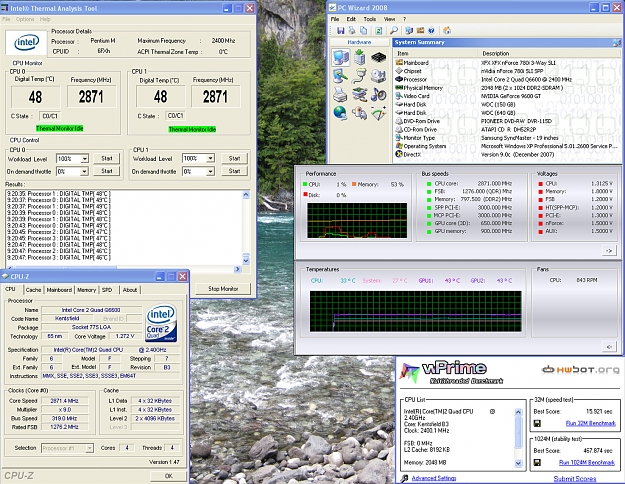This screenshot has height=484, width=625.
Task: Click save icon beside Run 32M Benchmark
Action: tap(537, 423)
